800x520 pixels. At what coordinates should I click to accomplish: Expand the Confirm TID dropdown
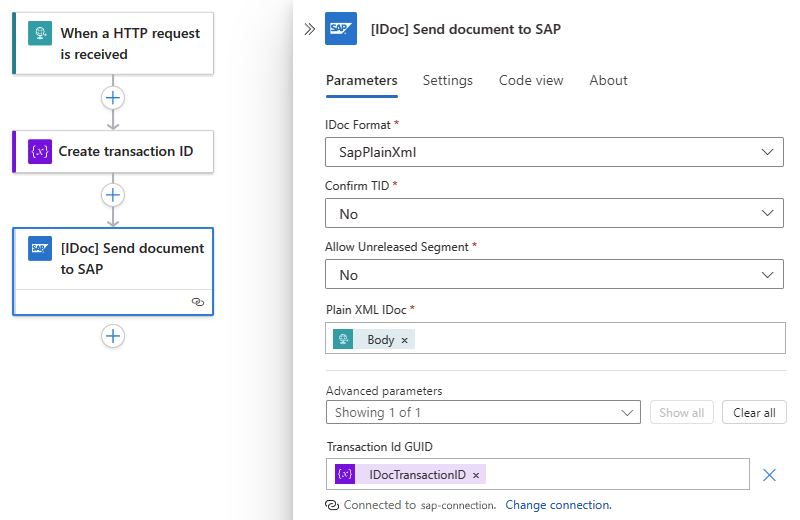[x=555, y=214]
